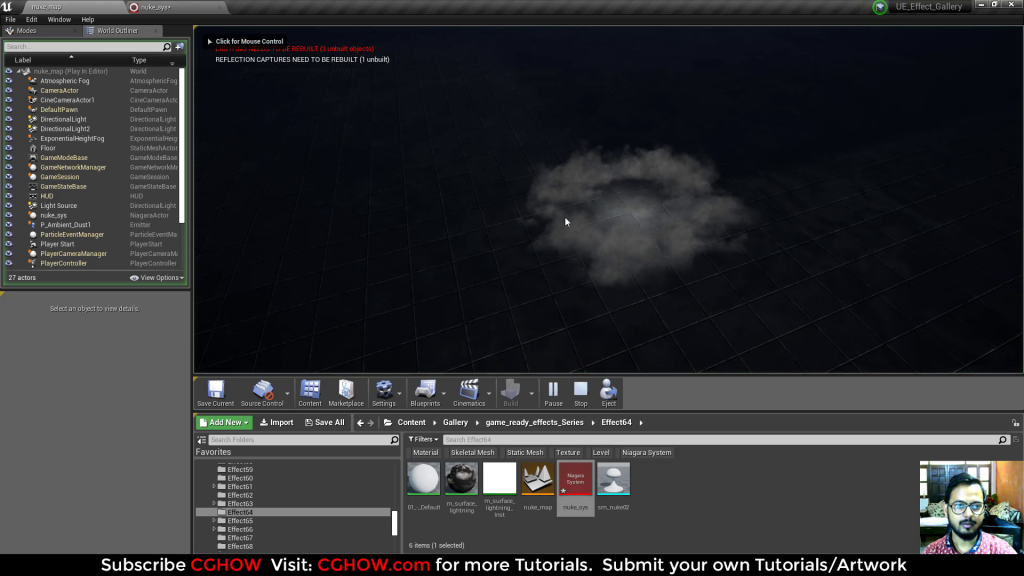Open the Marketplace
This screenshot has height=576, width=1024.
click(x=345, y=392)
